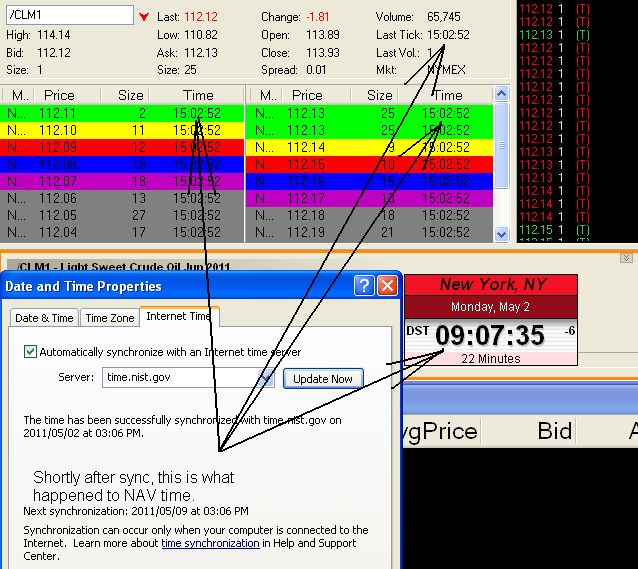Collapse the chart panel with double-chevron icon
The image size is (638, 569).
(x=626, y=258)
